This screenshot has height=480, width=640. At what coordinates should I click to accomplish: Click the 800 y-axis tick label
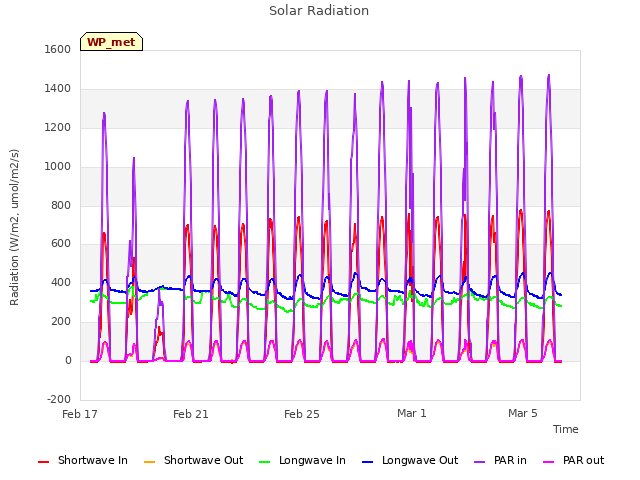pyautogui.click(x=61, y=205)
